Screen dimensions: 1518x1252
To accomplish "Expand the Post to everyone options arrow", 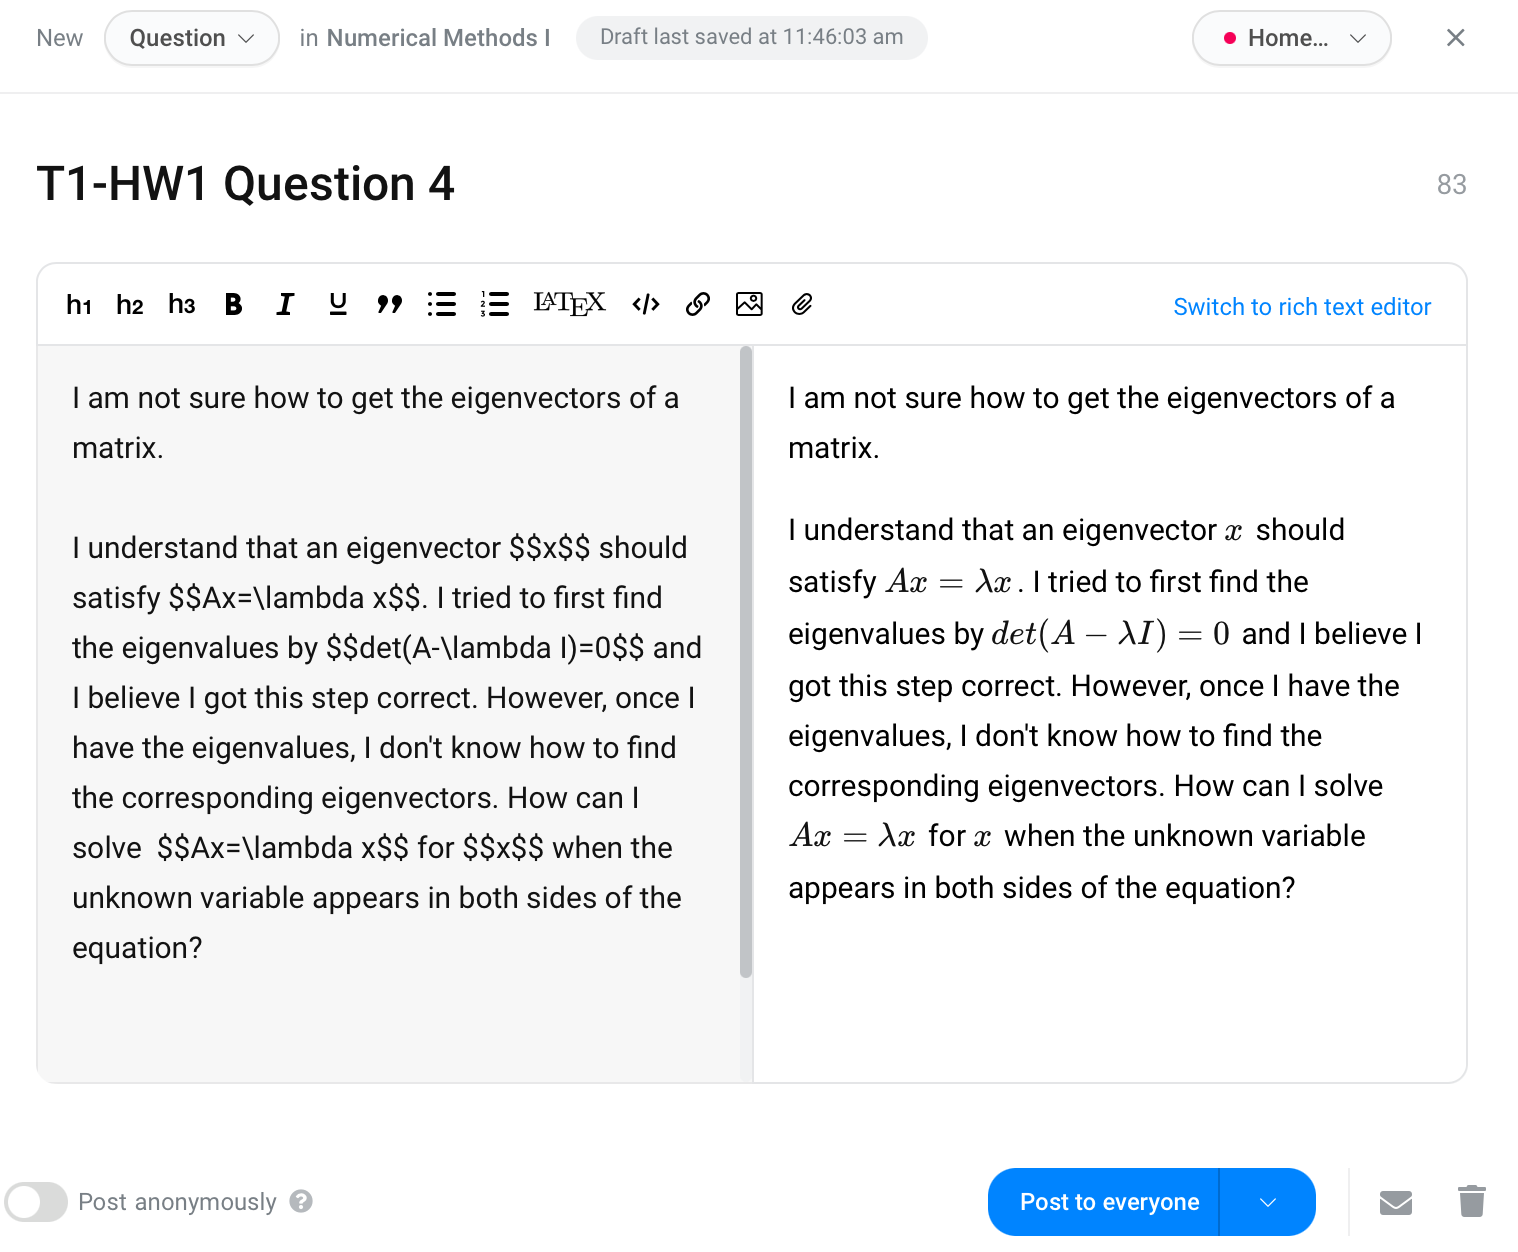I will coord(1268,1202).
